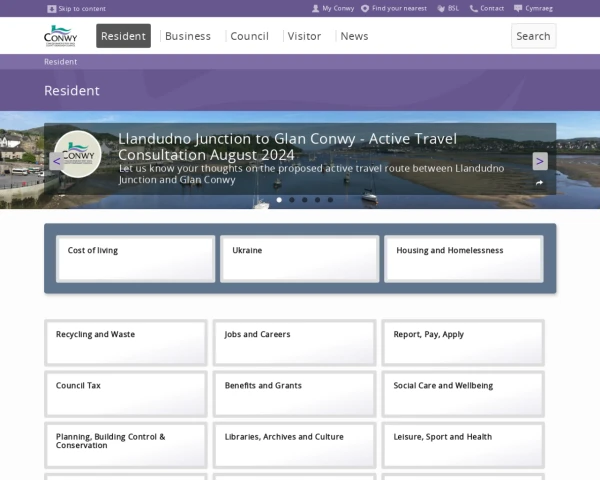The image size is (600, 480).
Task: Open the Business navigation tab
Action: [x=188, y=36]
